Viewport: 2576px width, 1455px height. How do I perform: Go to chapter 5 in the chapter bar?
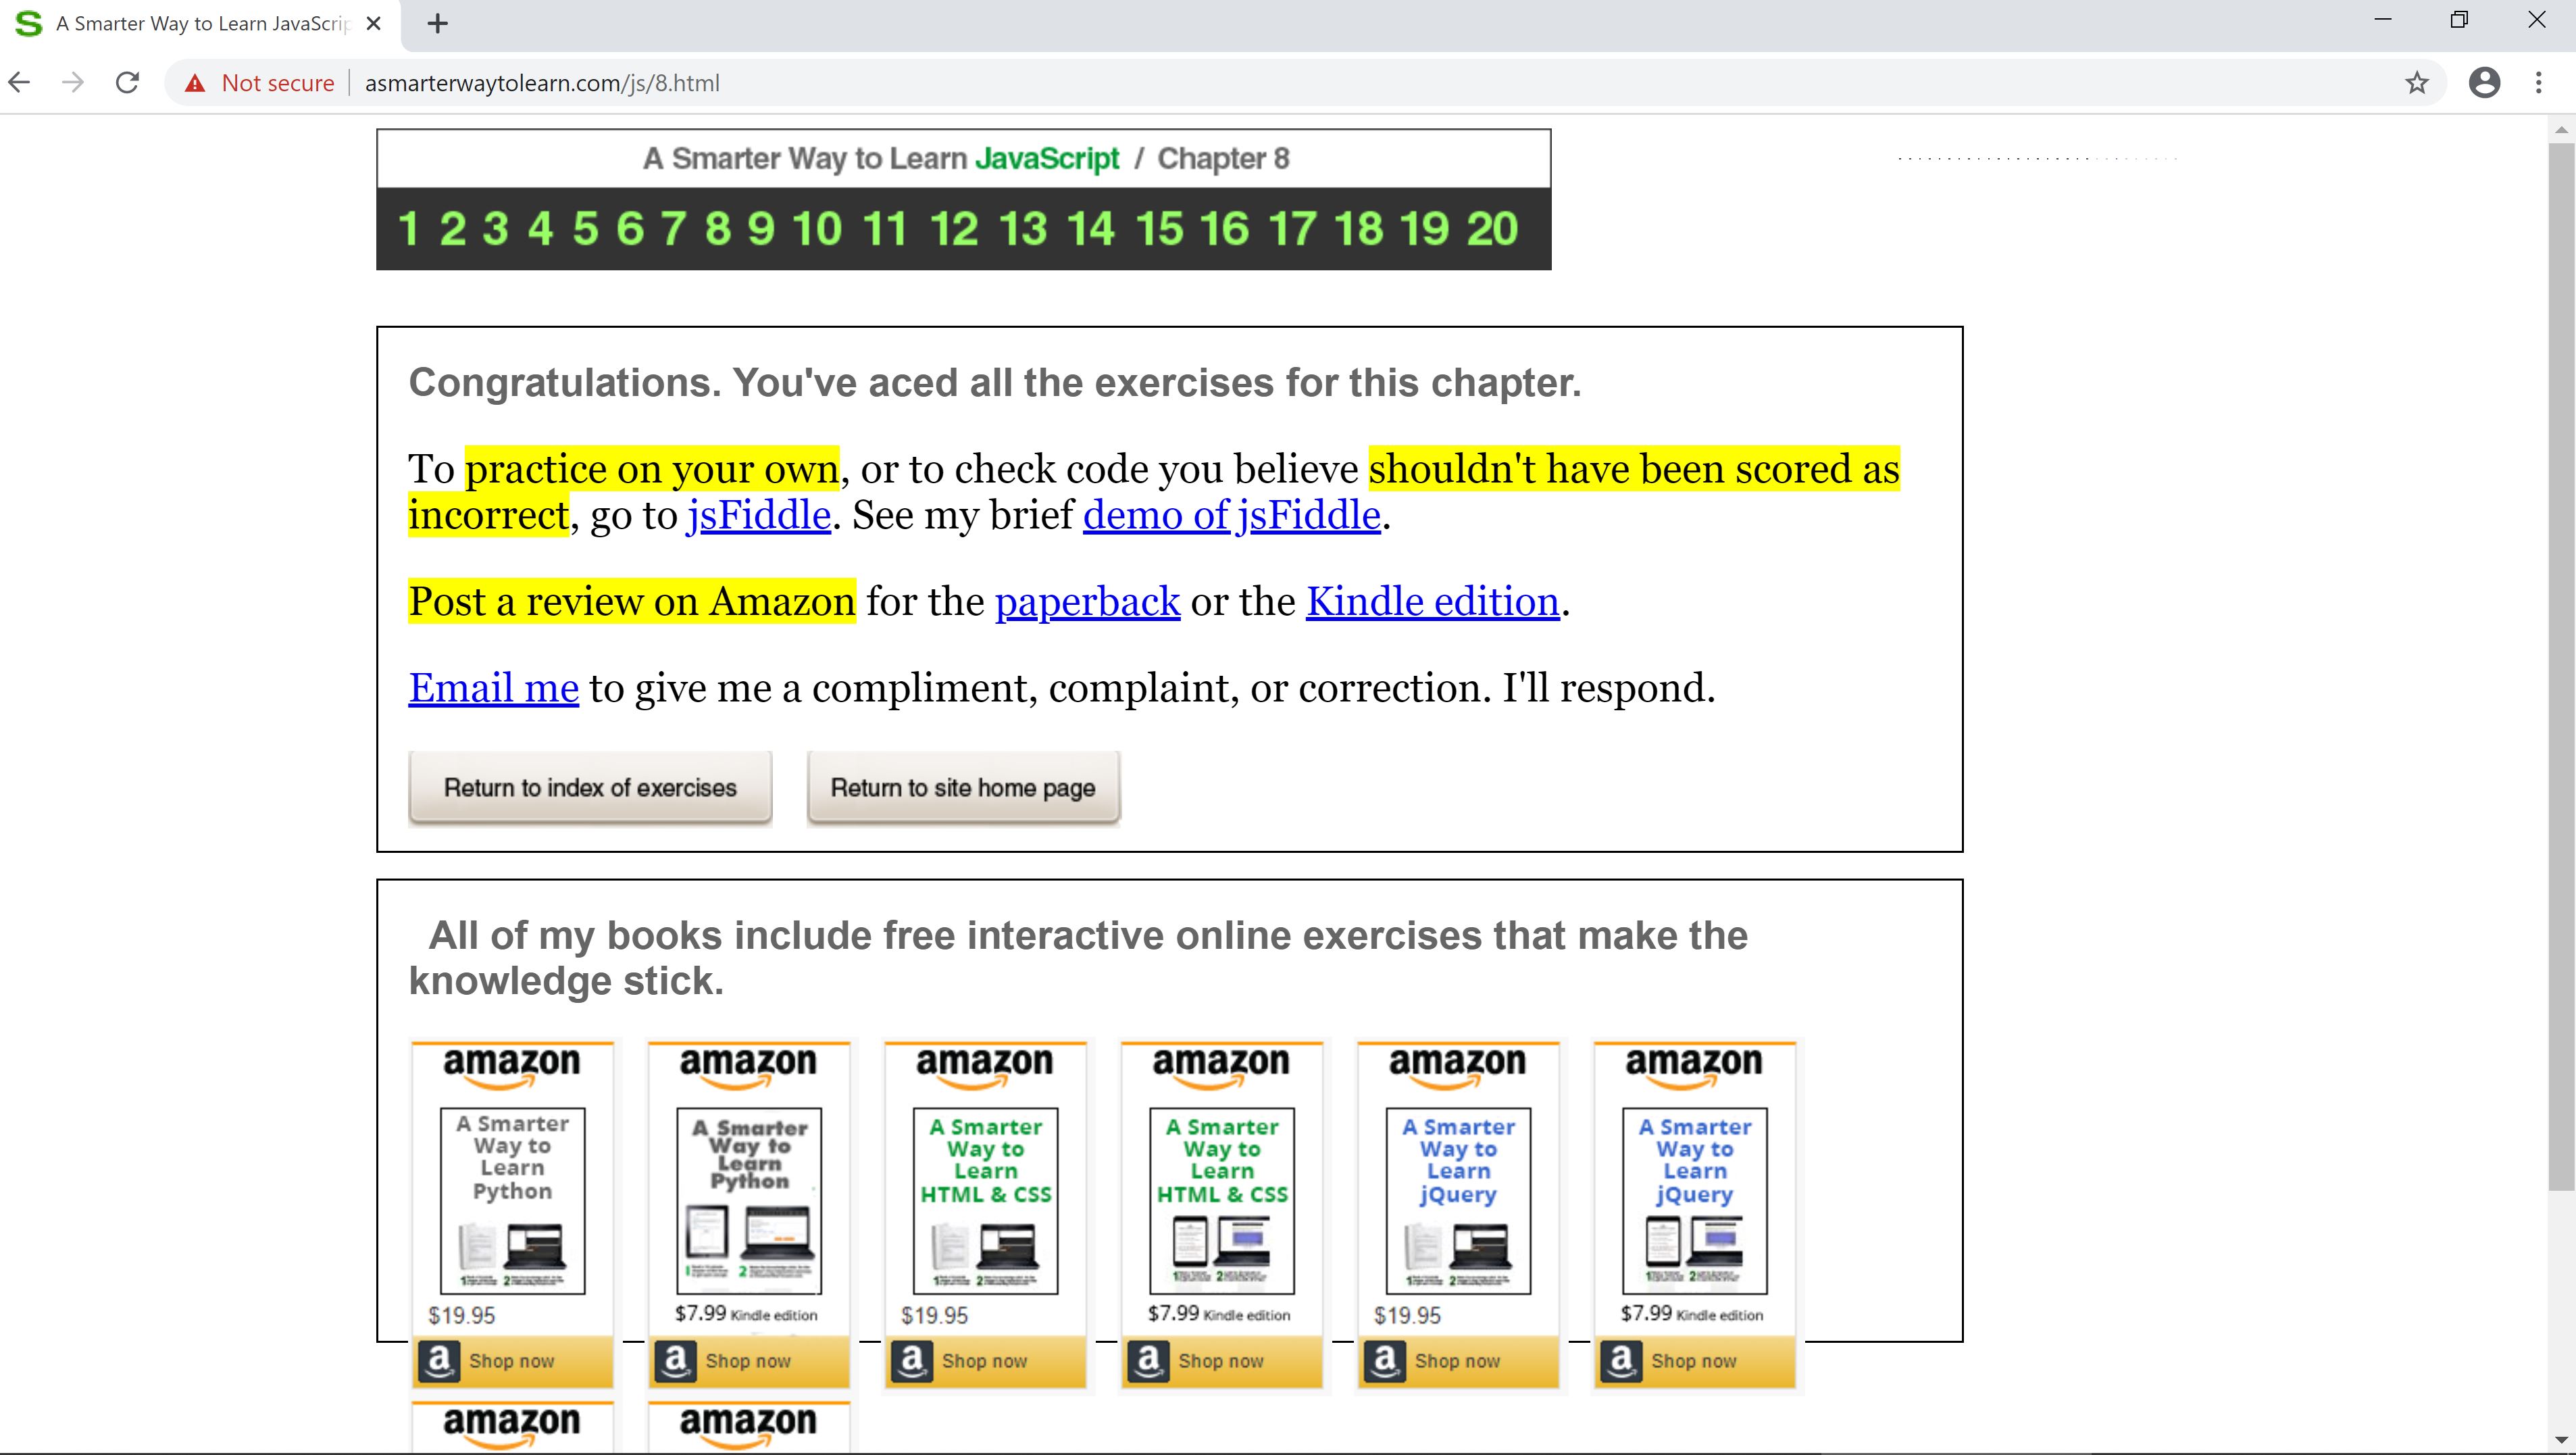click(x=586, y=229)
